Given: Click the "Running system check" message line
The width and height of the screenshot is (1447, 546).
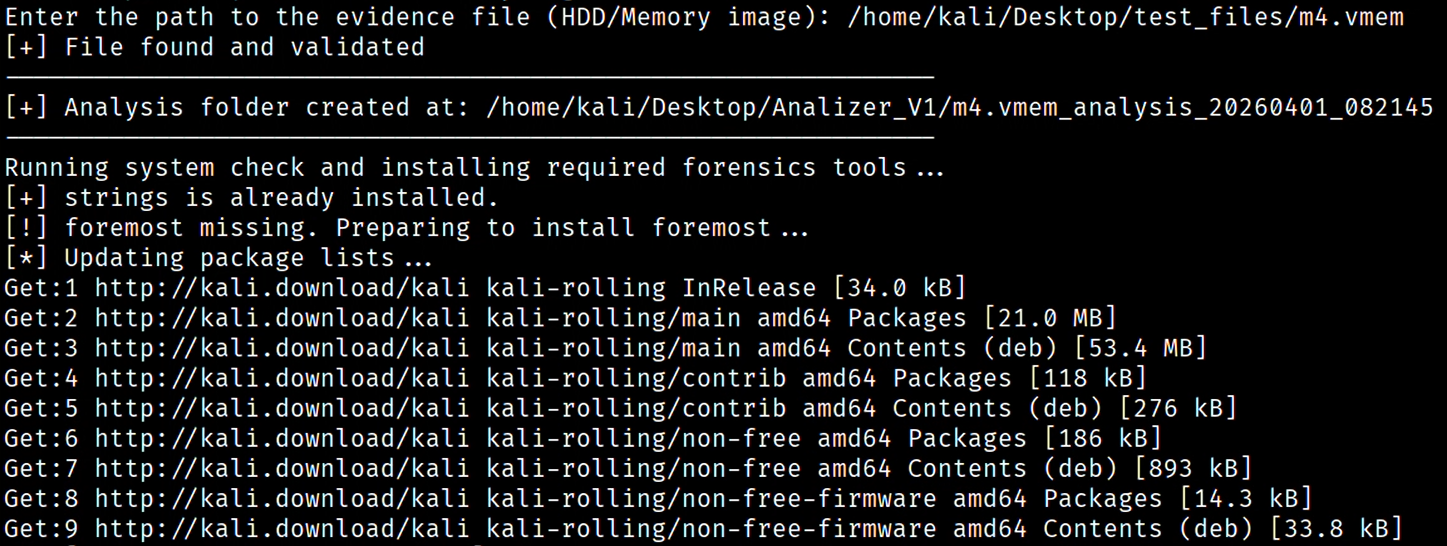Looking at the screenshot, I should (474, 168).
